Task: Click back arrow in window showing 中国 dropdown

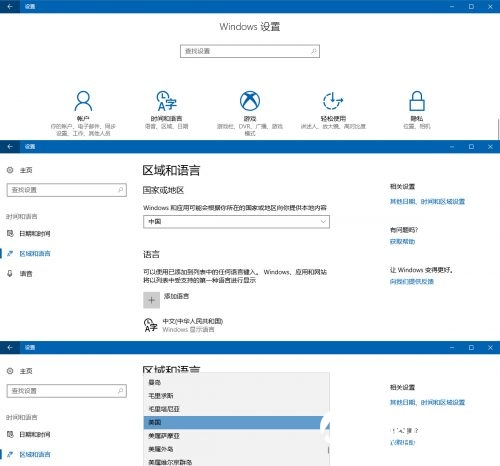Action: (x=10, y=146)
